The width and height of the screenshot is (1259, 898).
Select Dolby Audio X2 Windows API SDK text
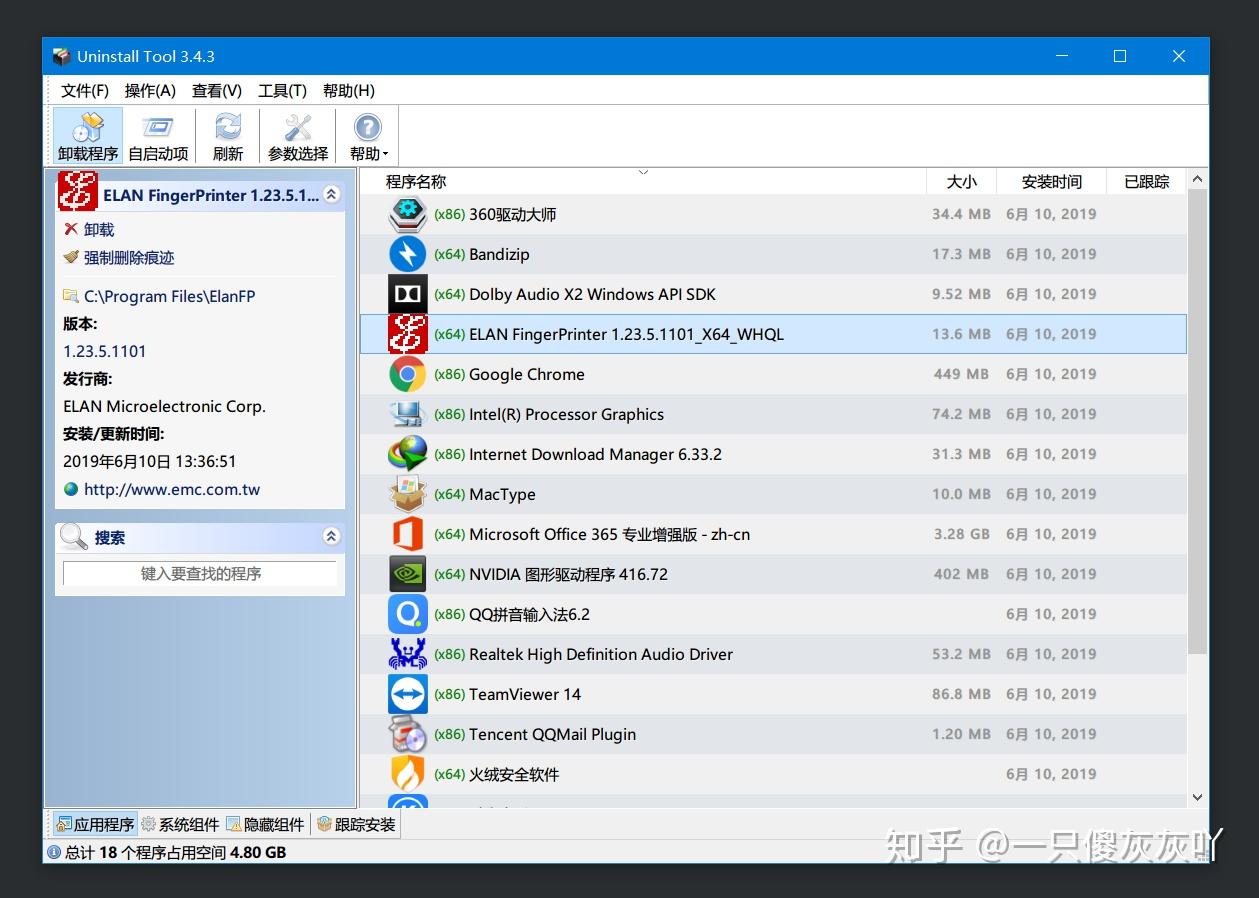point(592,294)
